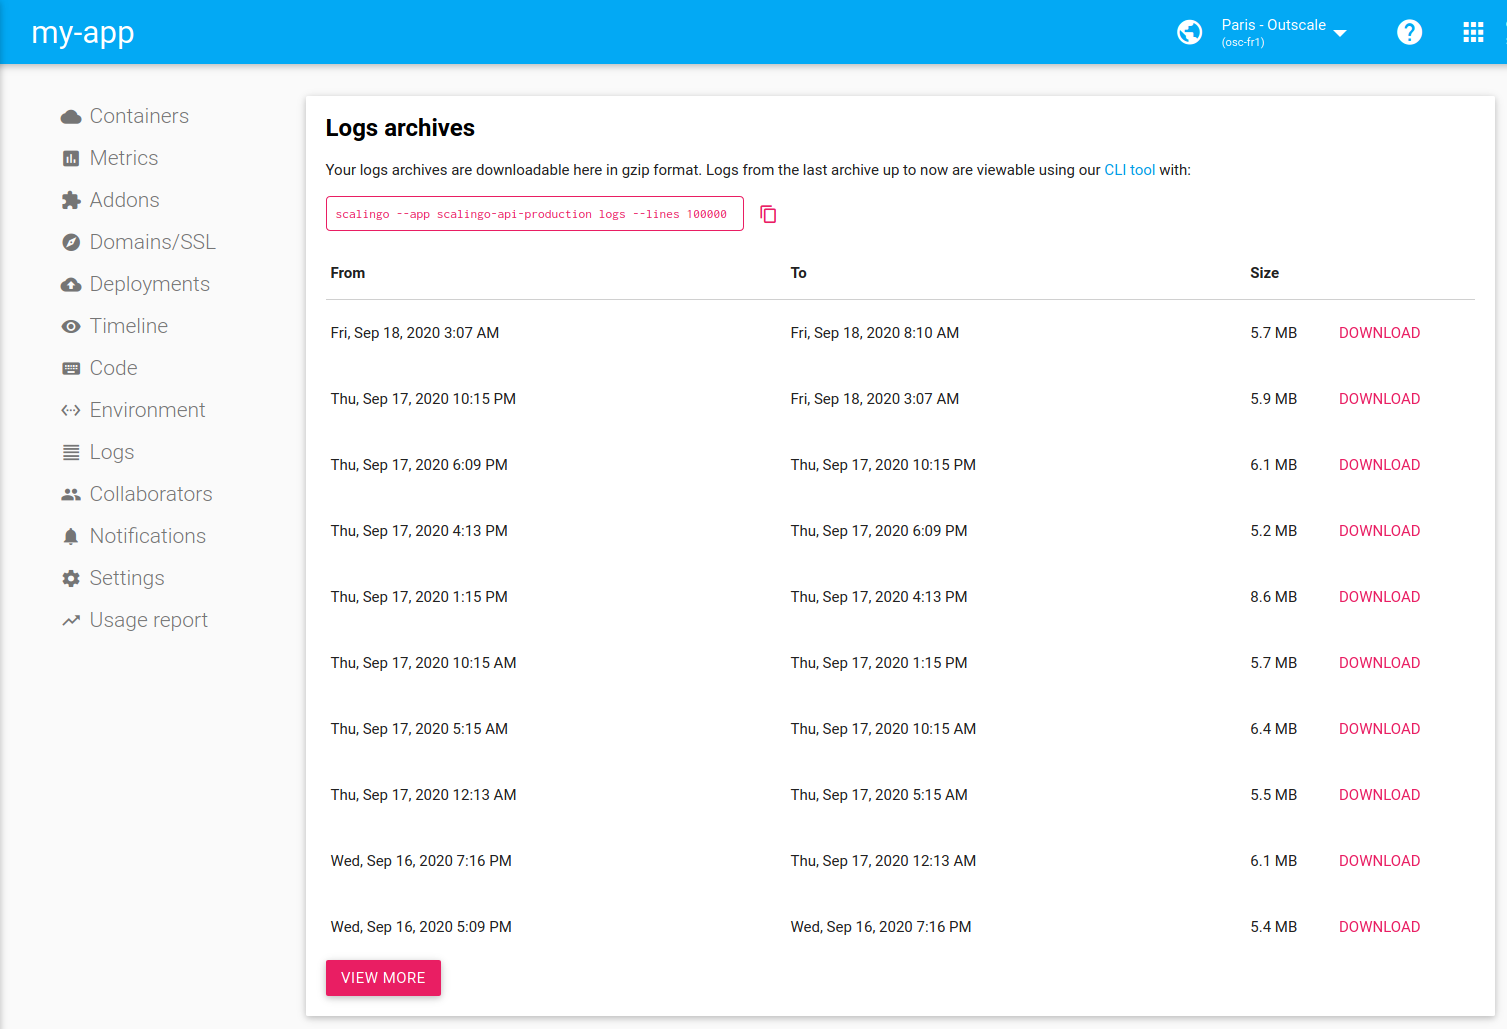1507x1029 pixels.
Task: Click the Domains/SSL compass icon
Action: click(x=71, y=243)
